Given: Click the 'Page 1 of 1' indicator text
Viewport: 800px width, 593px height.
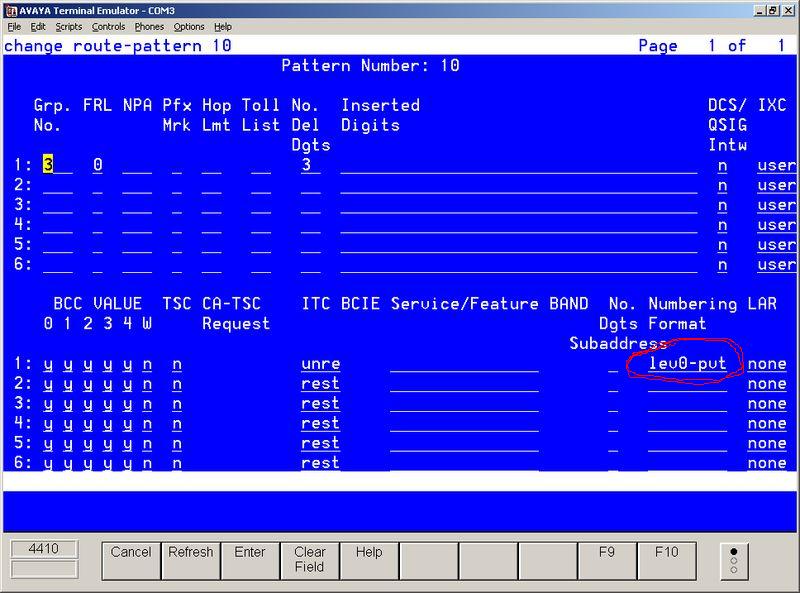Looking at the screenshot, I should point(712,46).
